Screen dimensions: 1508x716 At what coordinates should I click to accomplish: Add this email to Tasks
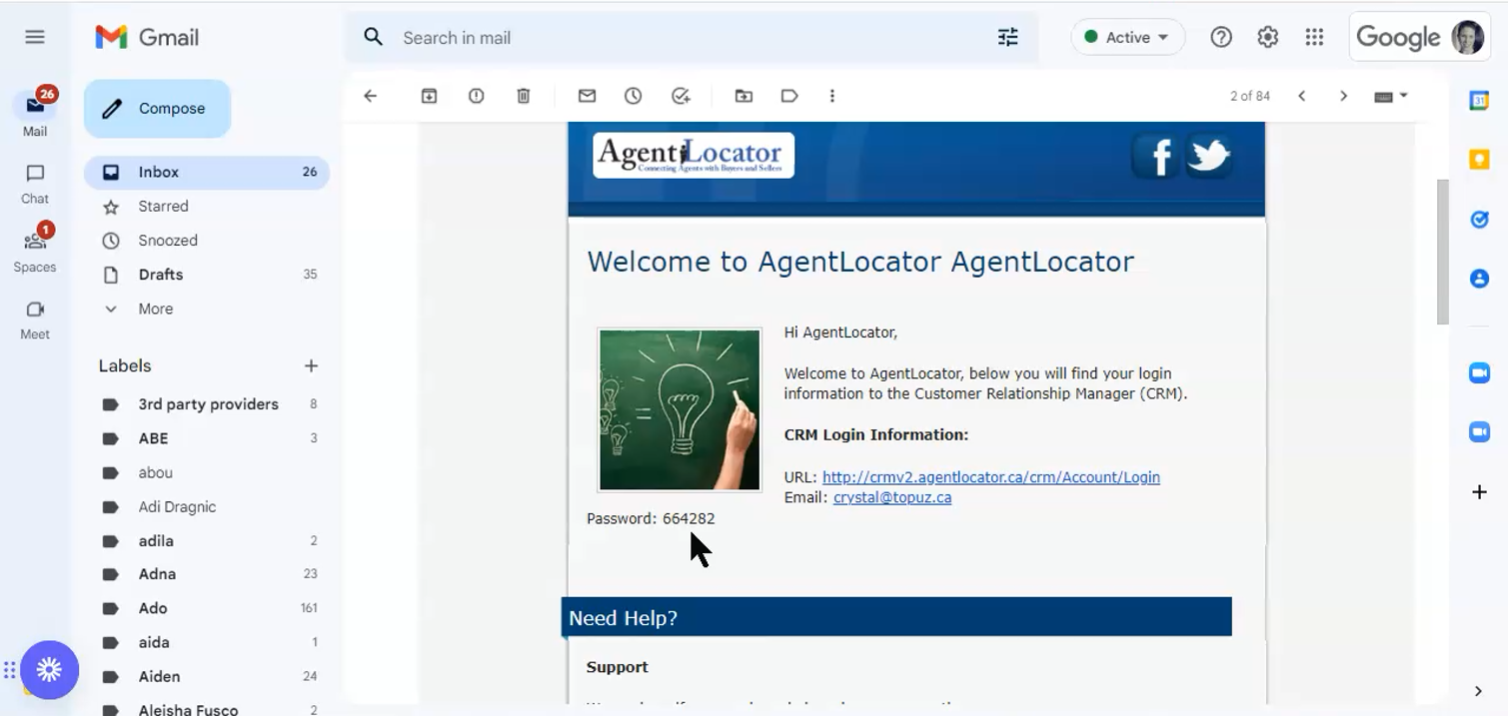pyautogui.click(x=681, y=96)
